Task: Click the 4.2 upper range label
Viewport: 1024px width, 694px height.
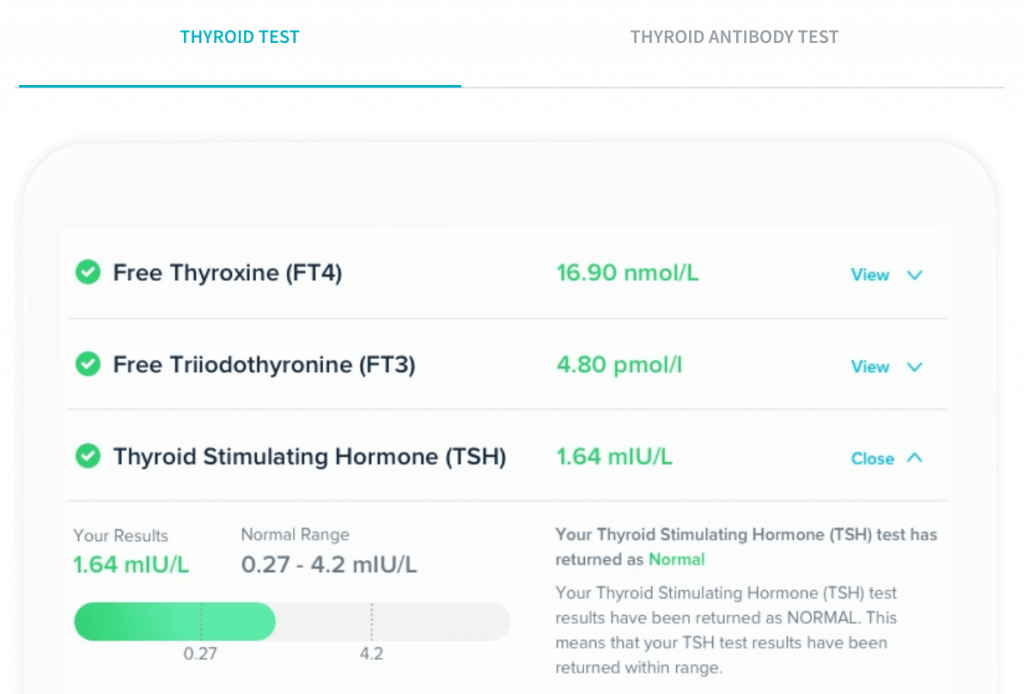Action: coord(372,653)
